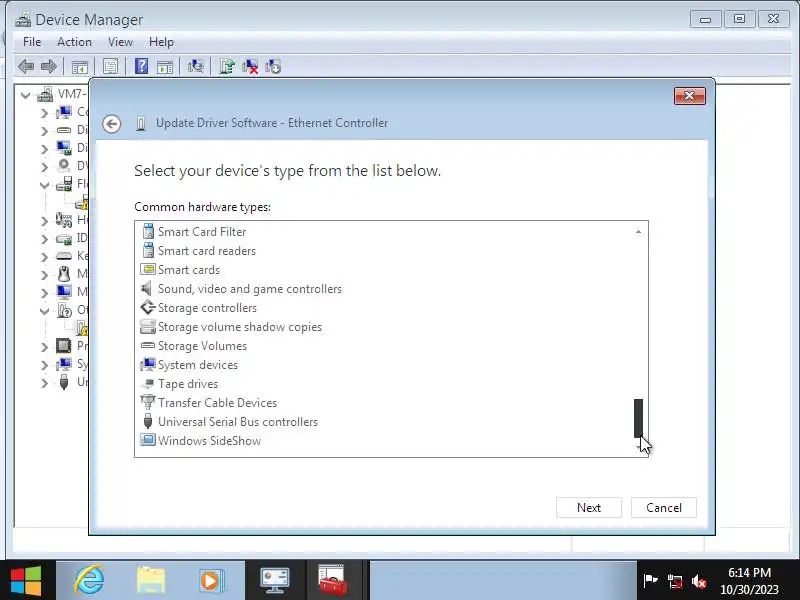This screenshot has height=600, width=800.
Task: Expand the Sy tree node in Device Manager
Action: [x=44, y=365]
